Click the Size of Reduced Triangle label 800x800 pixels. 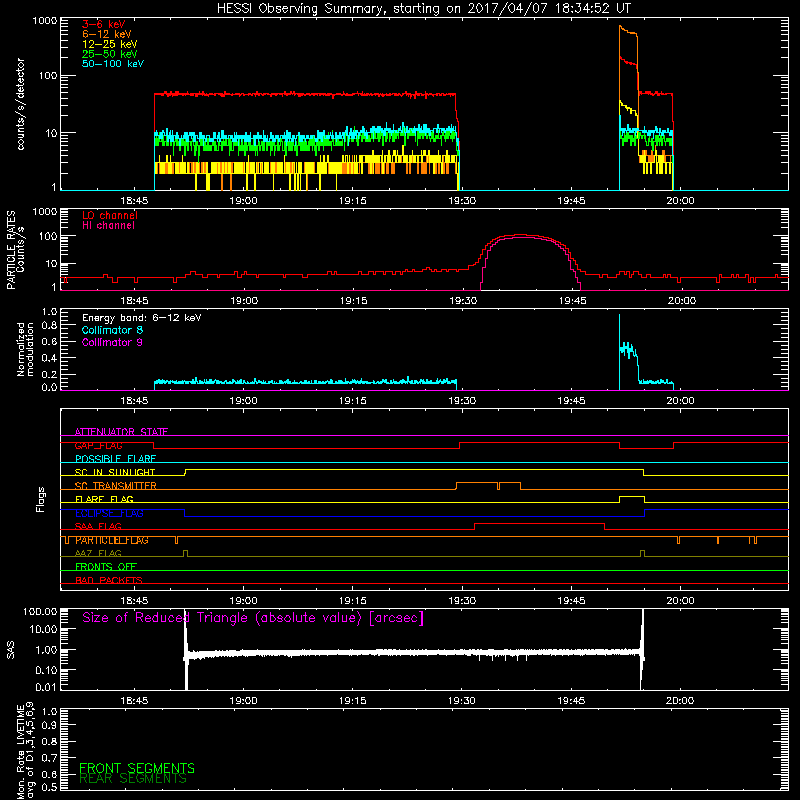click(x=253, y=618)
